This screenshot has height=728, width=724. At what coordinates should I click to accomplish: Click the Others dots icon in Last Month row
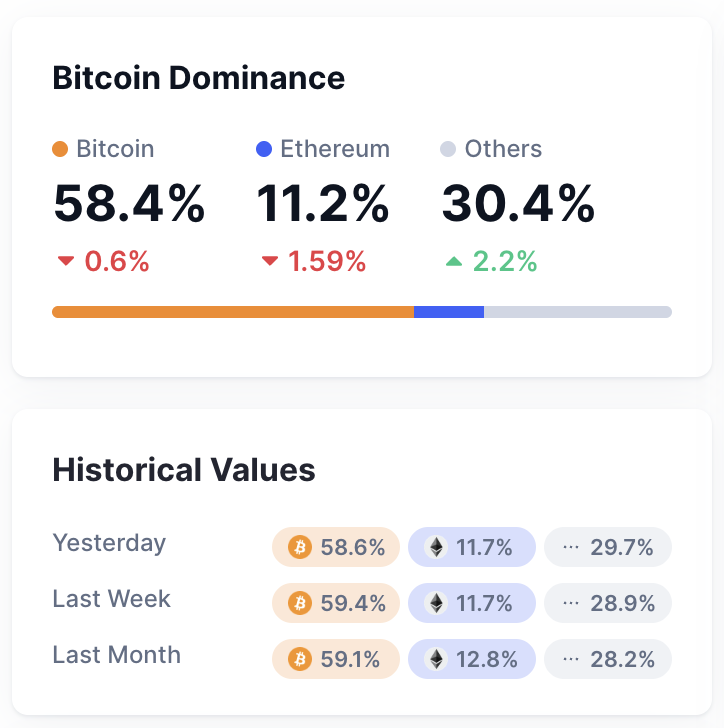[571, 659]
